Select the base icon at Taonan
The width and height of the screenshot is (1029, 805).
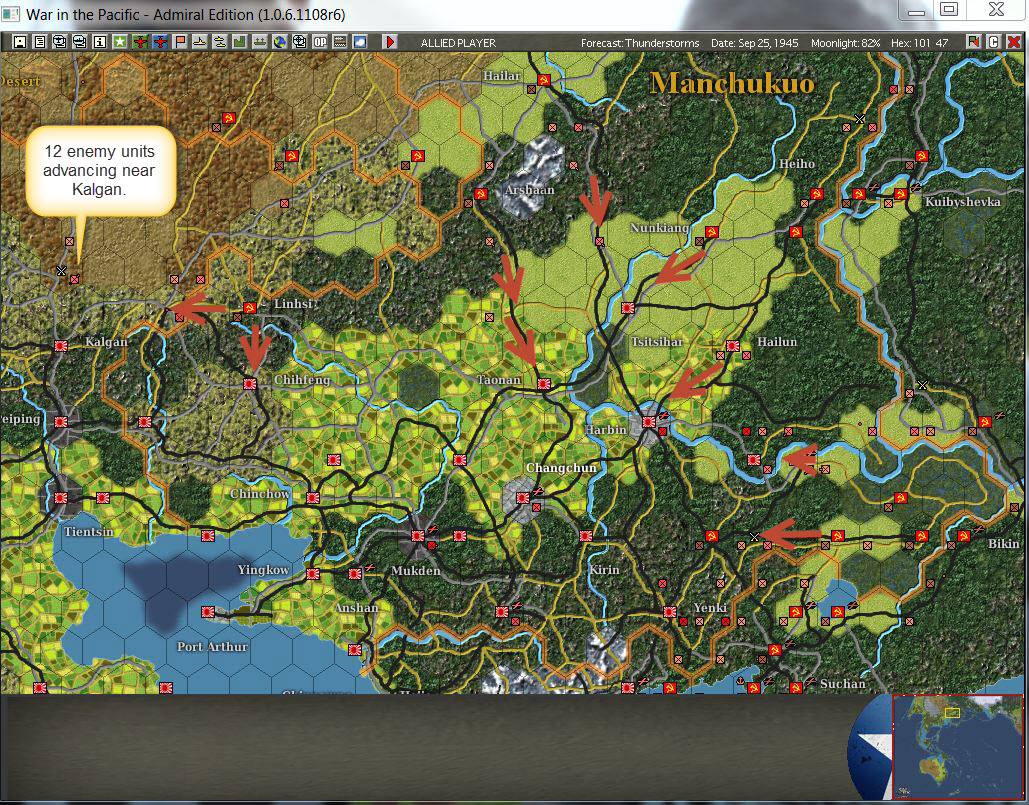pos(543,384)
